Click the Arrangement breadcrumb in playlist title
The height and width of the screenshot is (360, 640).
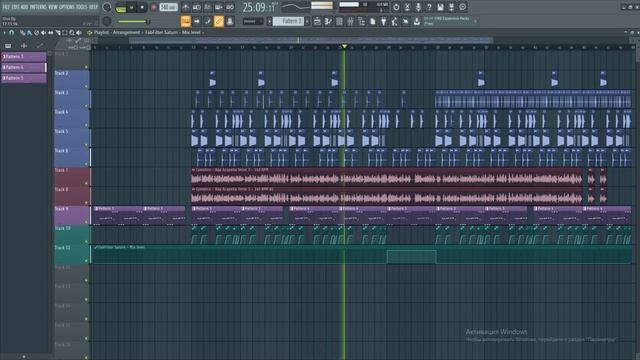[x=126, y=32]
